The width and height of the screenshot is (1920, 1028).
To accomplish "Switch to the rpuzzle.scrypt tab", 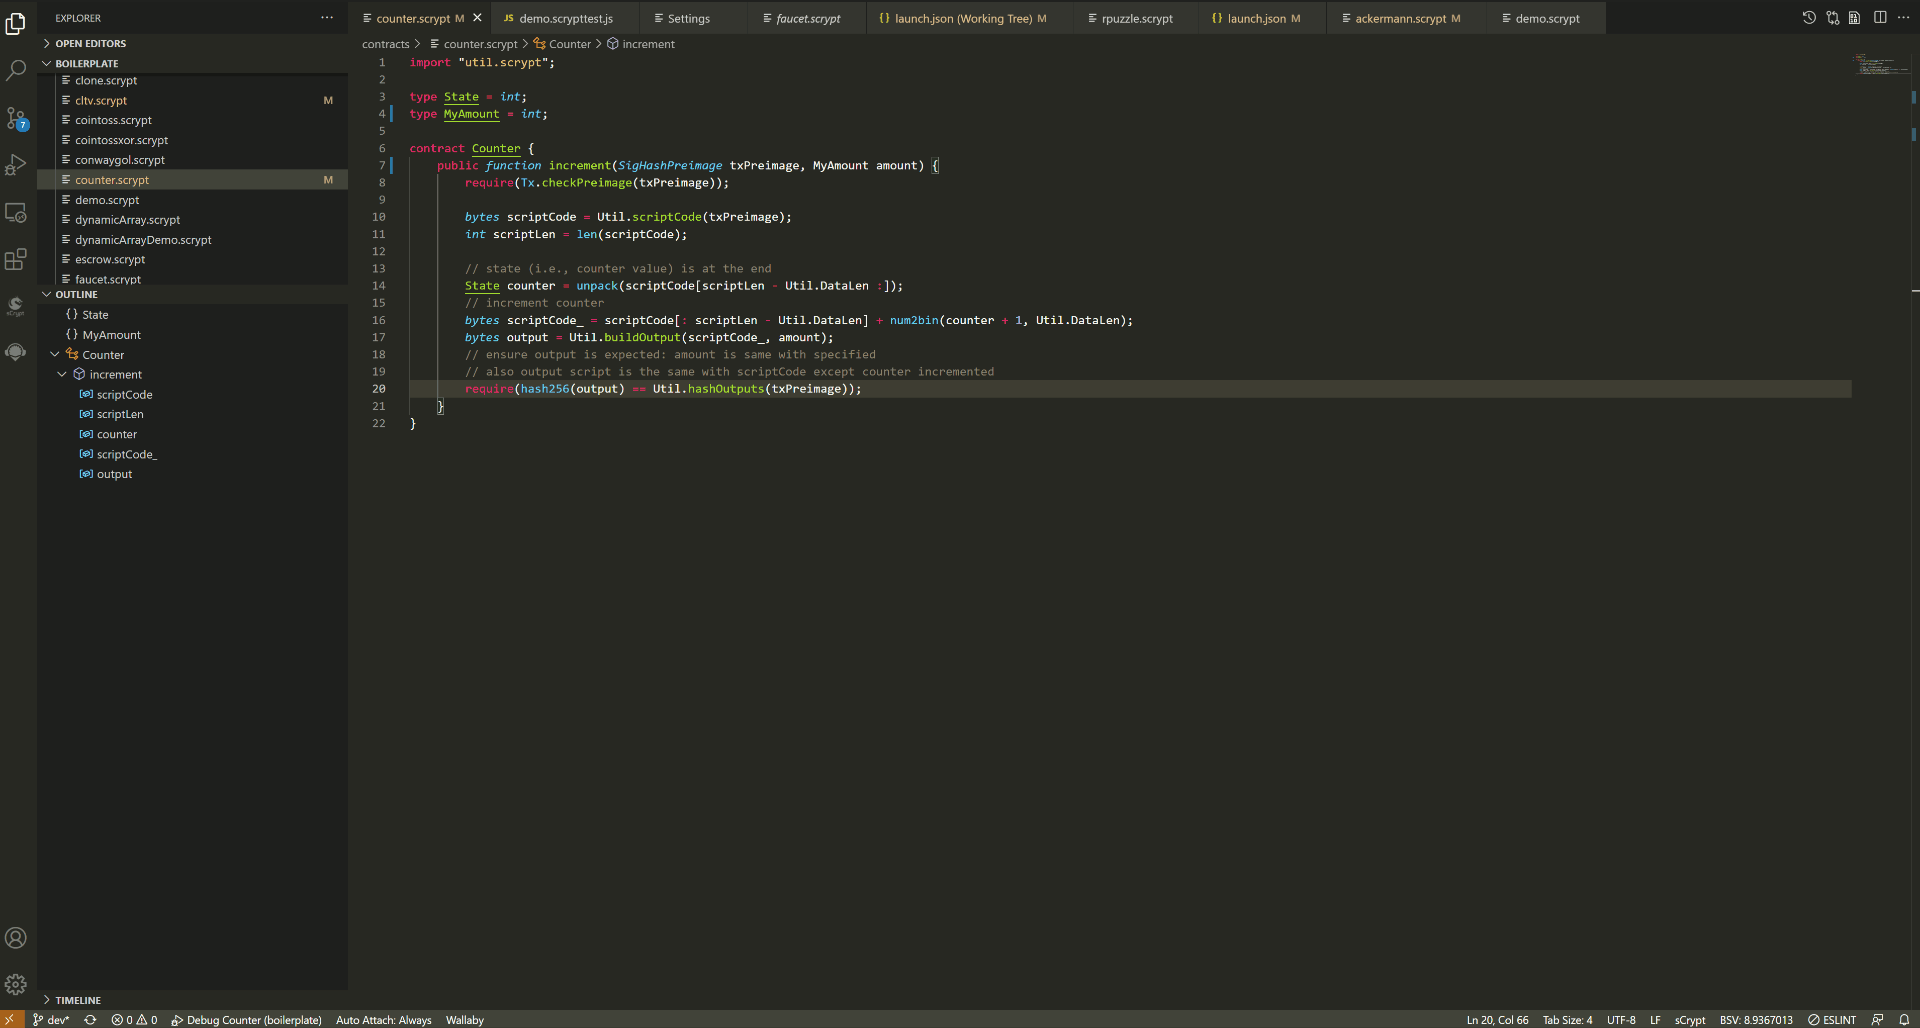I will 1137,18.
